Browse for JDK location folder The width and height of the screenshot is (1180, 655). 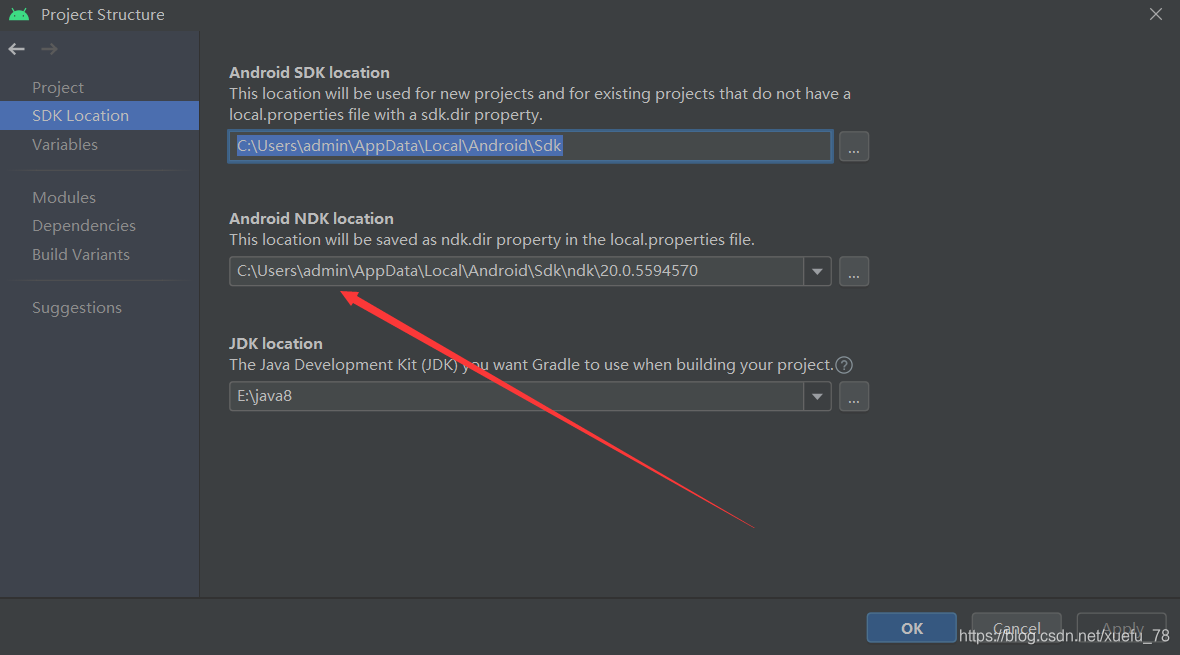[x=853, y=396]
